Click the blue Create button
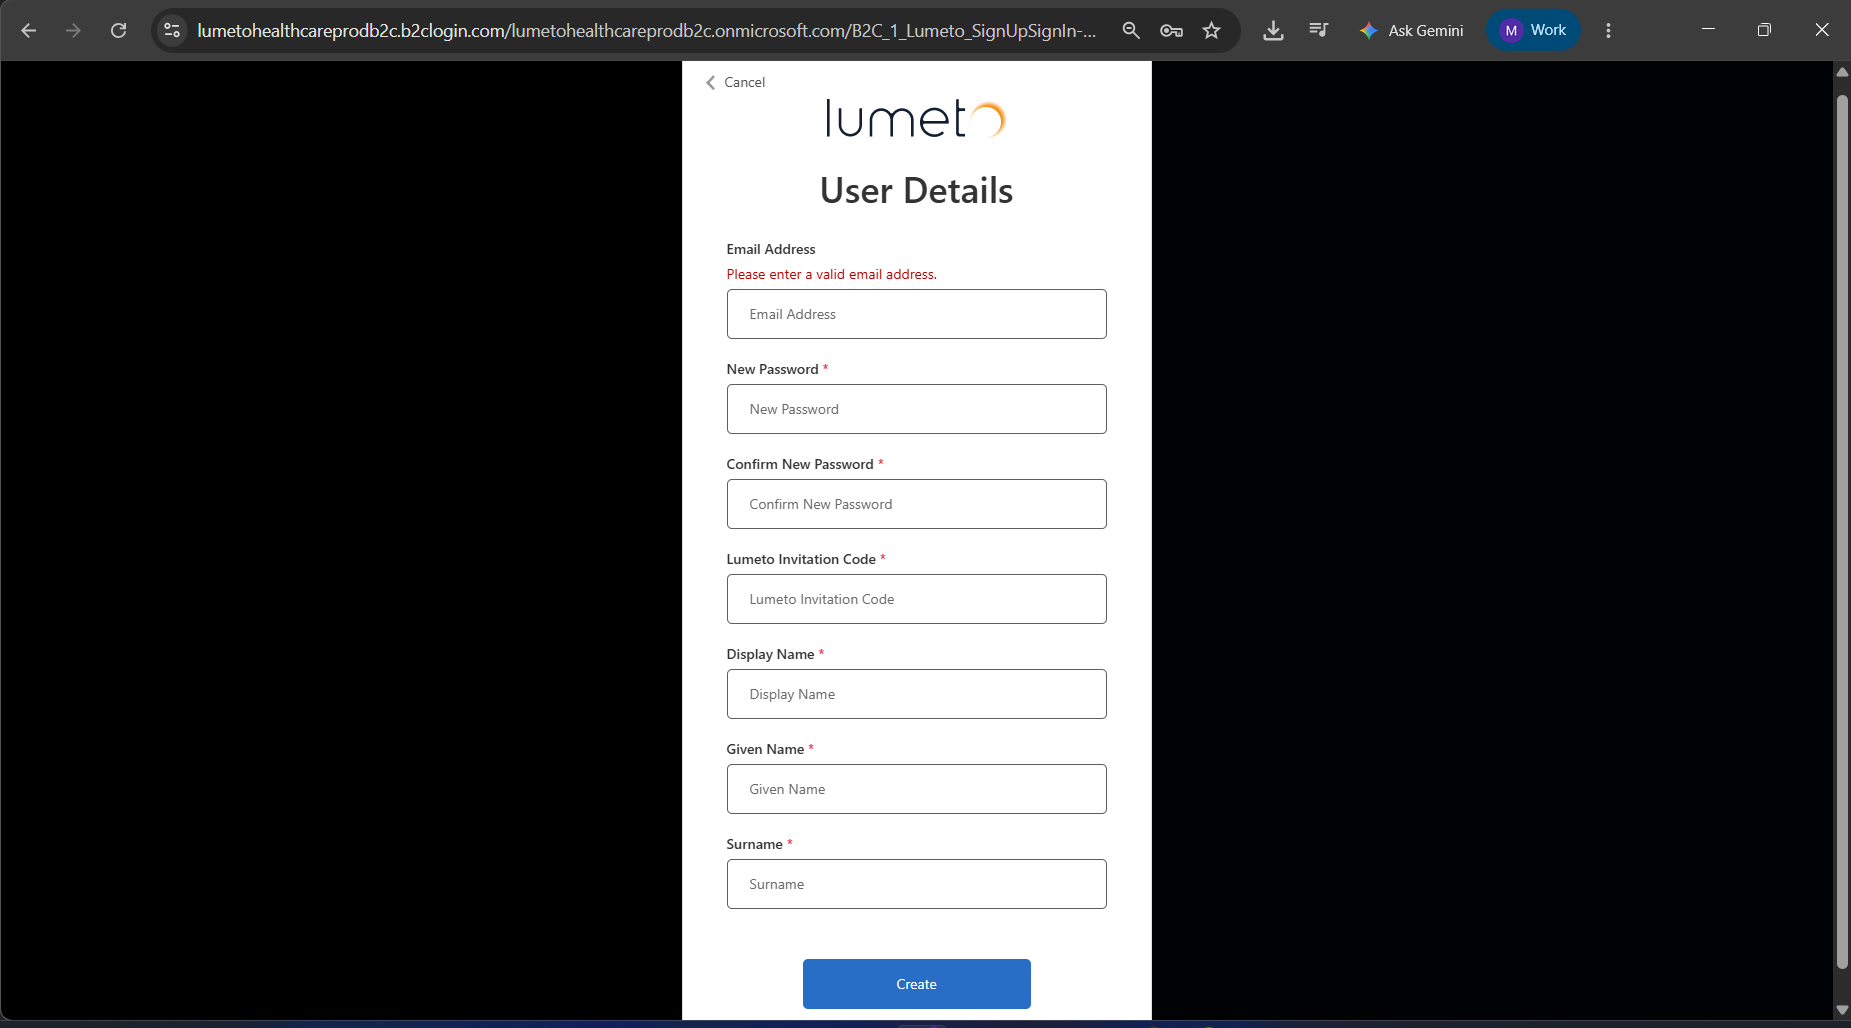Screen dimensions: 1851x1028 pos(916,984)
